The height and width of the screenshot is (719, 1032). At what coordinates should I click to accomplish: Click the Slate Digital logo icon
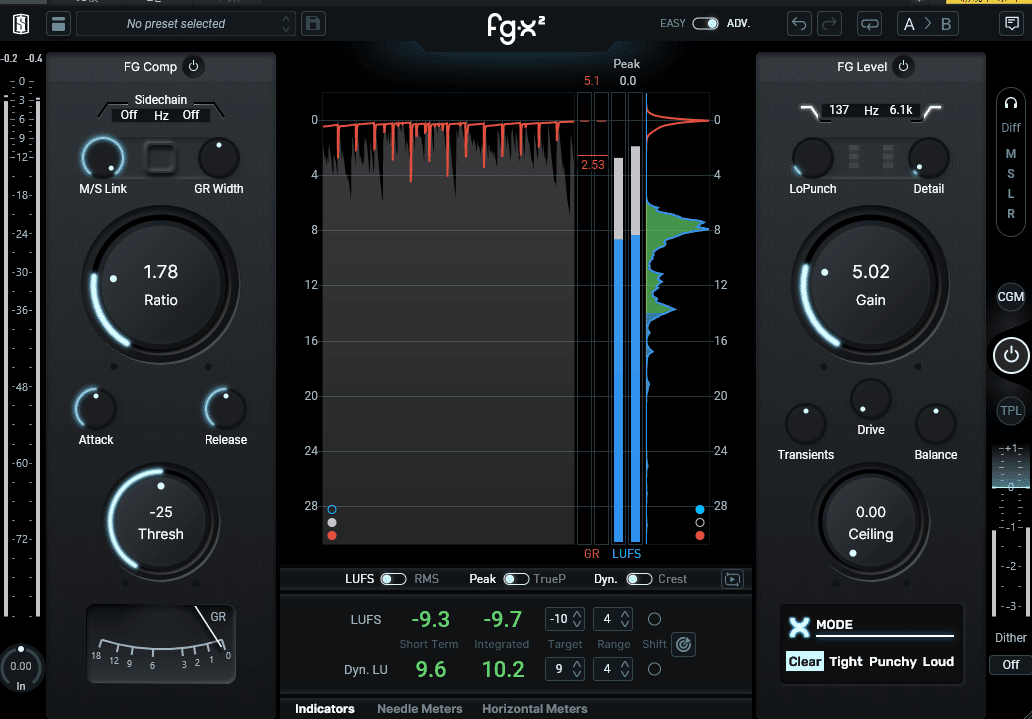point(21,24)
